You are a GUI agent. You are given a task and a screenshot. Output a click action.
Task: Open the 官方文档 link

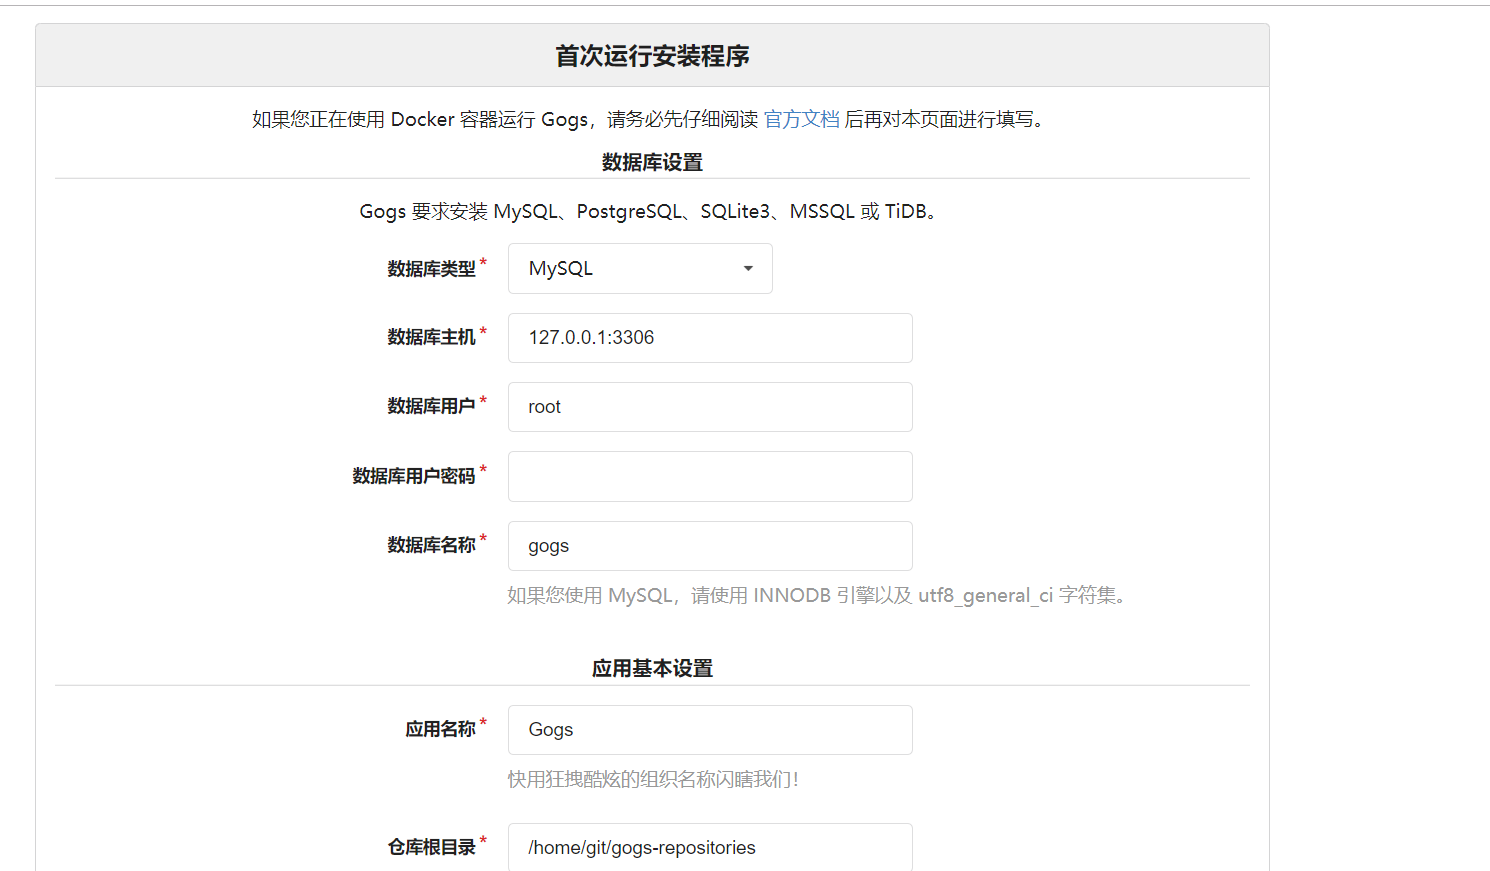[801, 119]
